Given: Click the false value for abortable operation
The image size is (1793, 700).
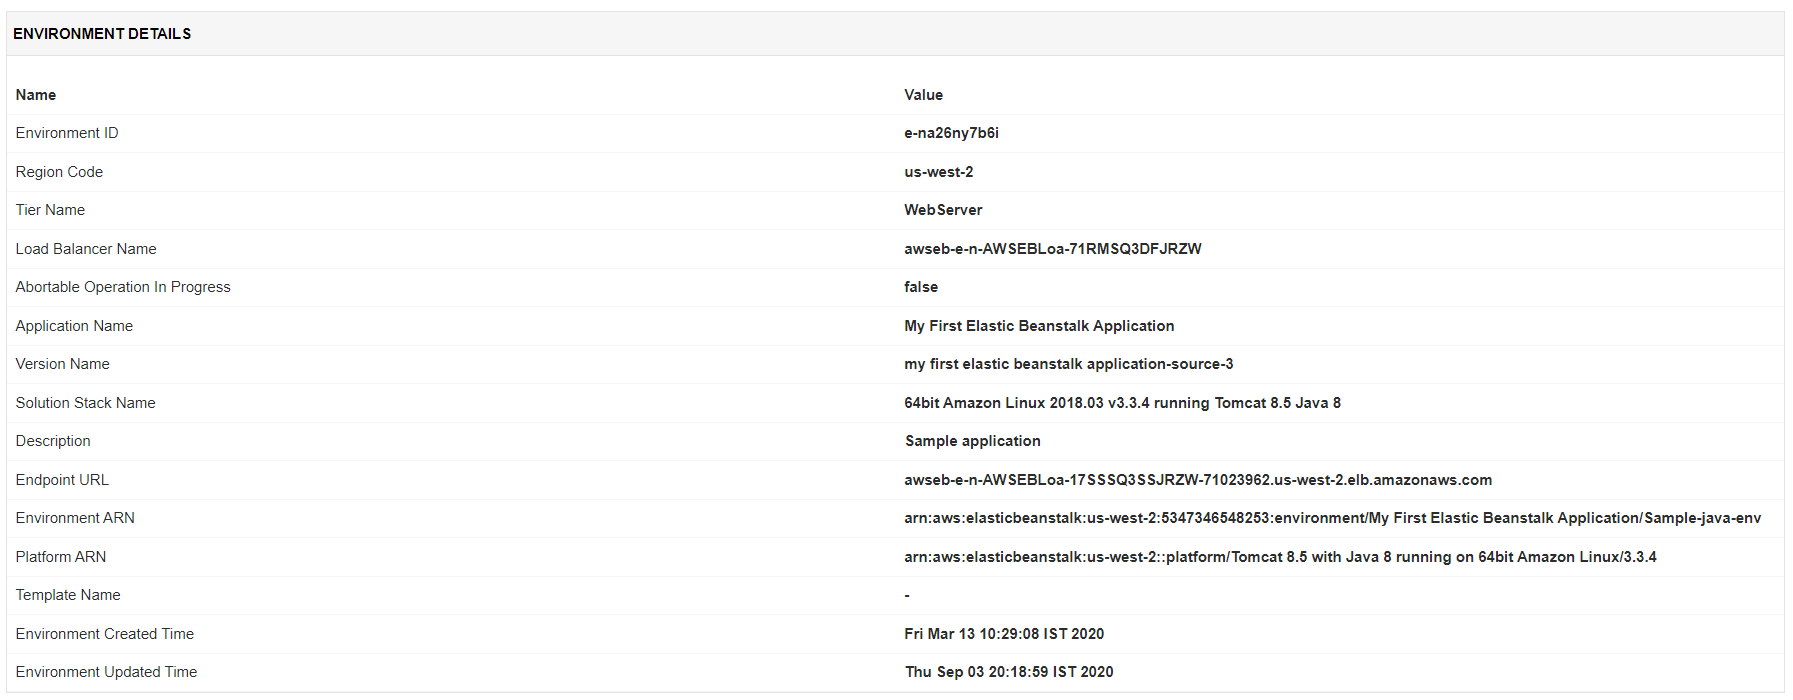Looking at the screenshot, I should tap(921, 287).
